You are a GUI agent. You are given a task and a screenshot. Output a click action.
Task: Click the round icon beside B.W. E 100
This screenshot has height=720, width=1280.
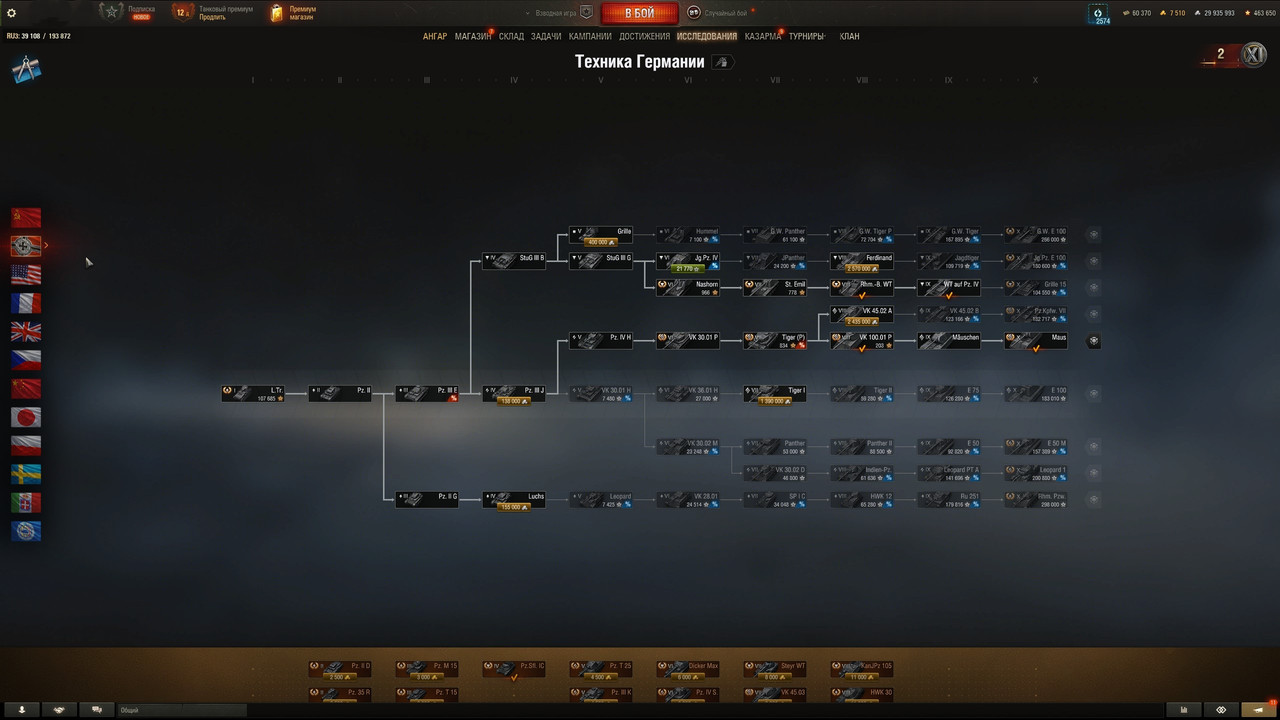click(x=1094, y=235)
